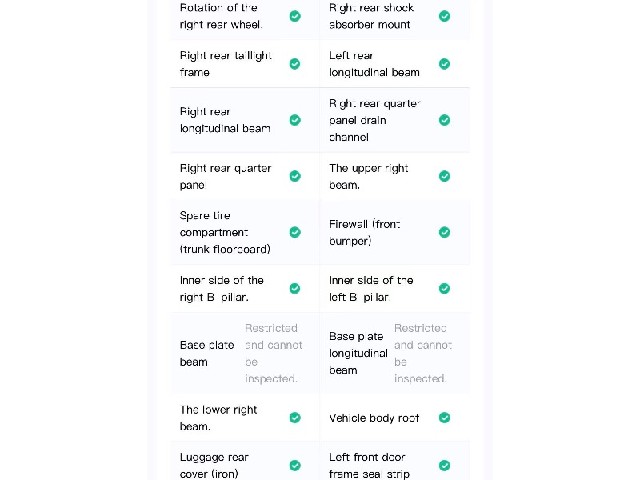Click check icon for quarter panel drain channel
The height and width of the screenshot is (480, 640).
coord(444,120)
